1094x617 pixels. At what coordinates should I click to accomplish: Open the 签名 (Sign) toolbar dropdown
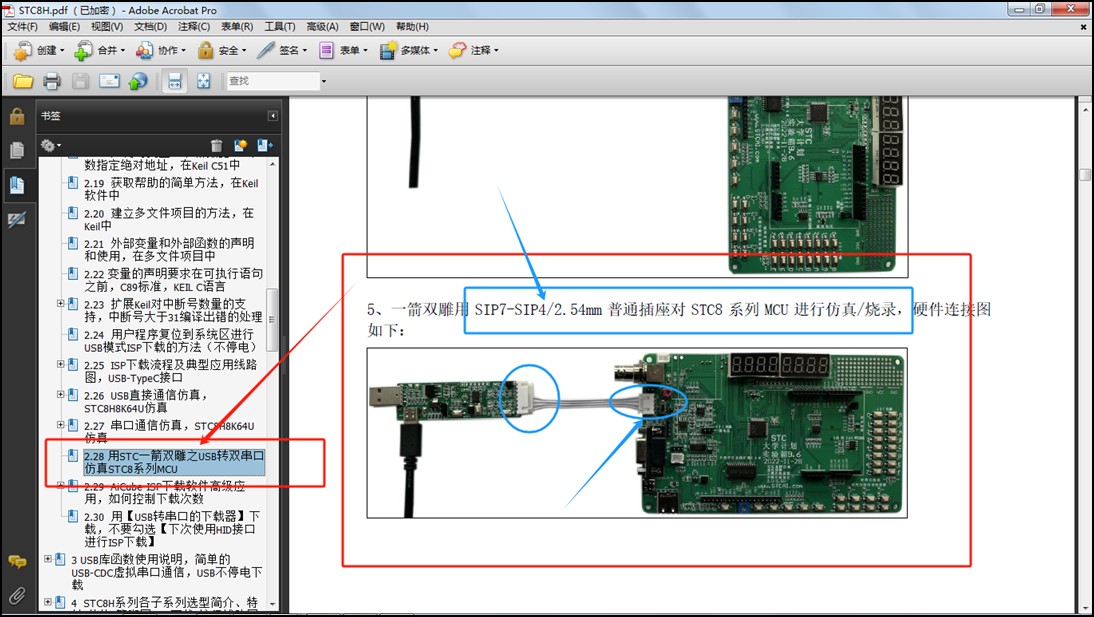coord(282,50)
